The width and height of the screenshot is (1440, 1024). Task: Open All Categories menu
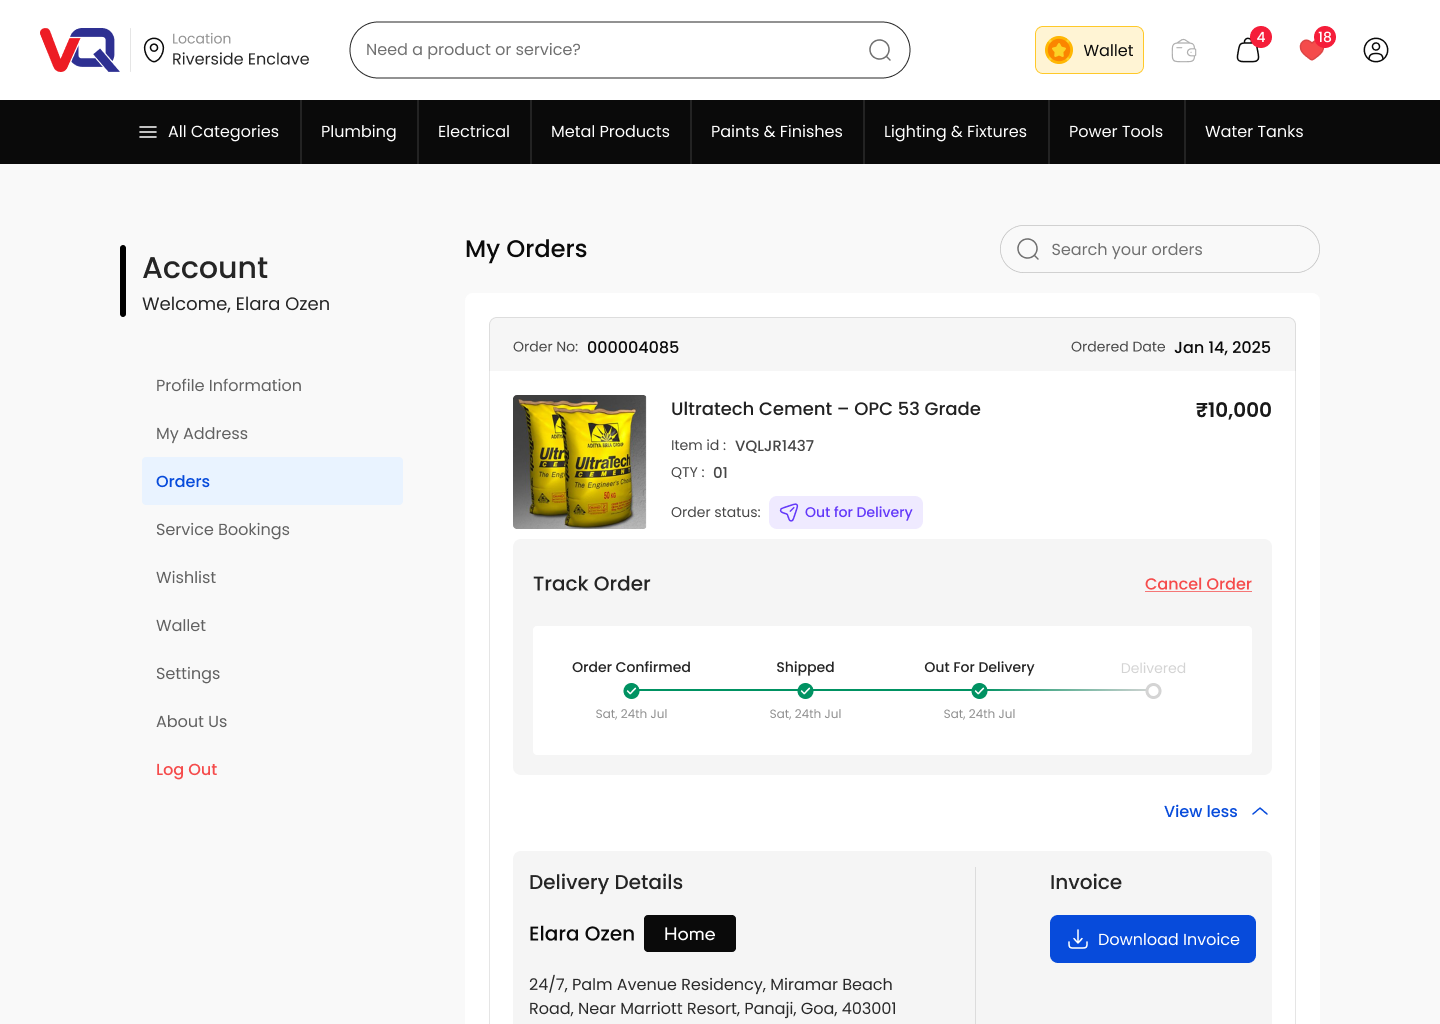(209, 132)
